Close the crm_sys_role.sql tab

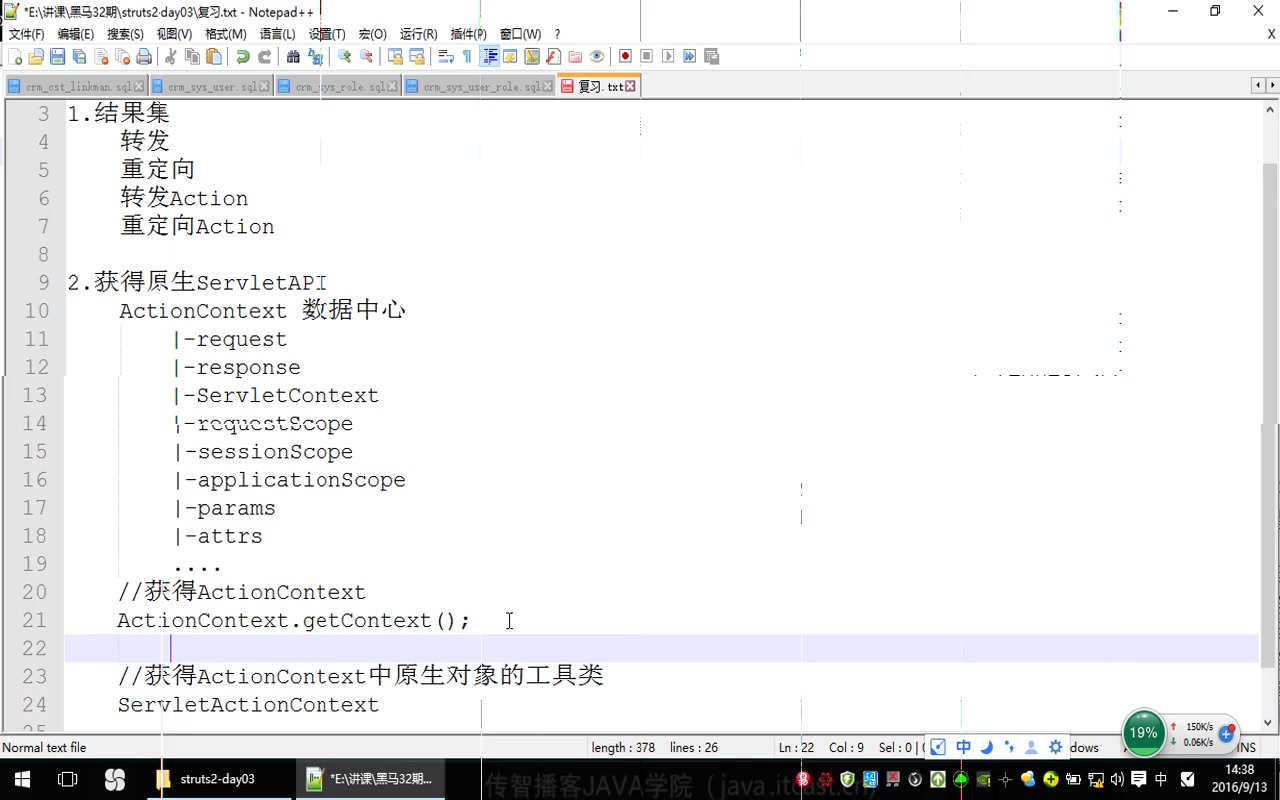pyautogui.click(x=393, y=87)
